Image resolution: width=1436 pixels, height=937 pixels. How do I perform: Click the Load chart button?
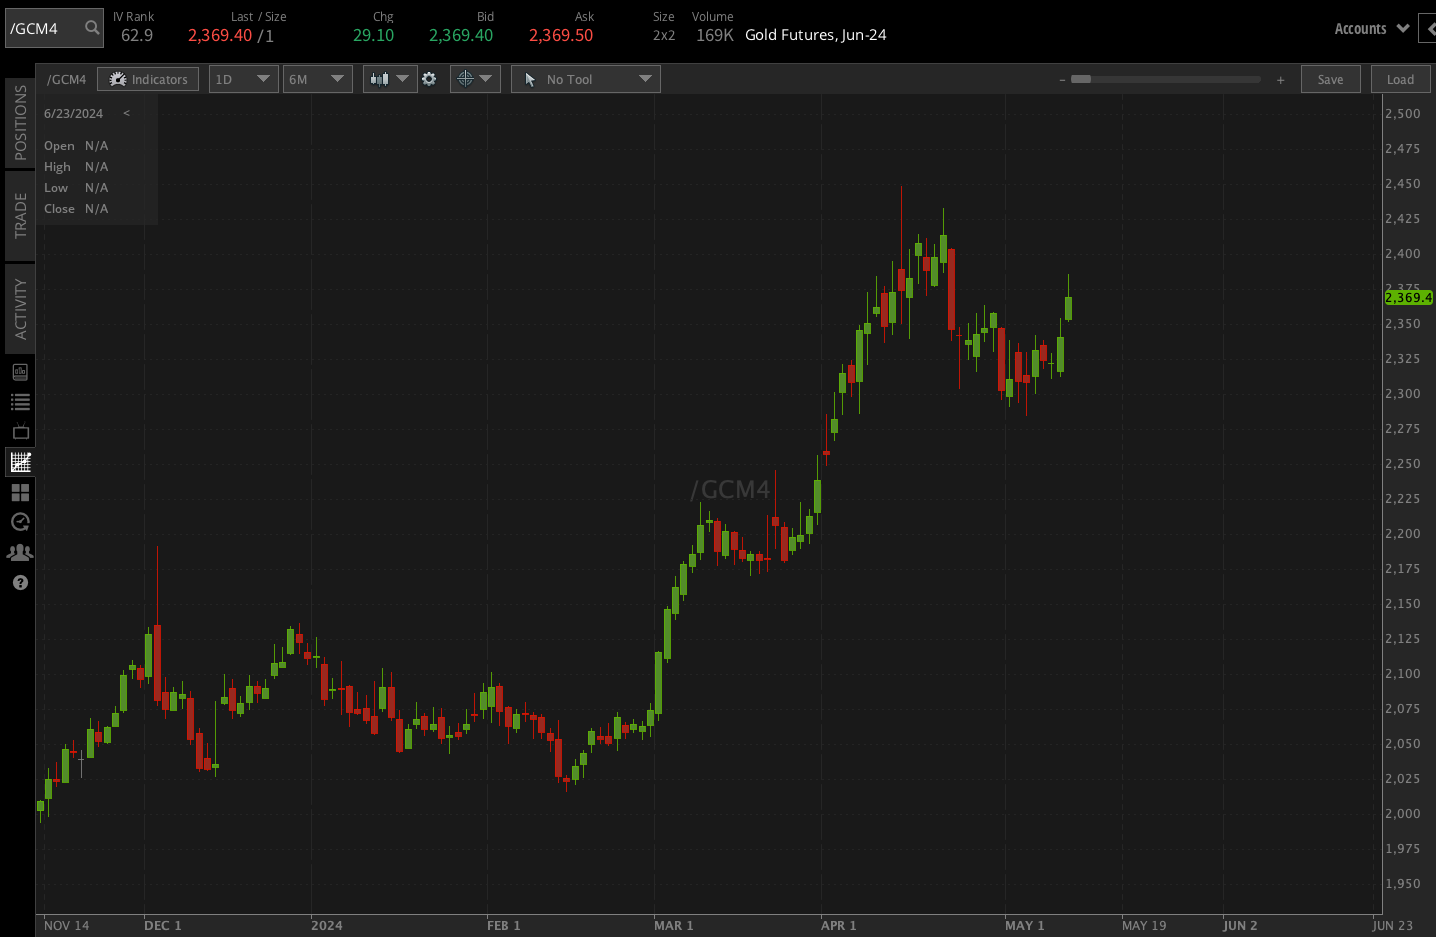click(1400, 78)
